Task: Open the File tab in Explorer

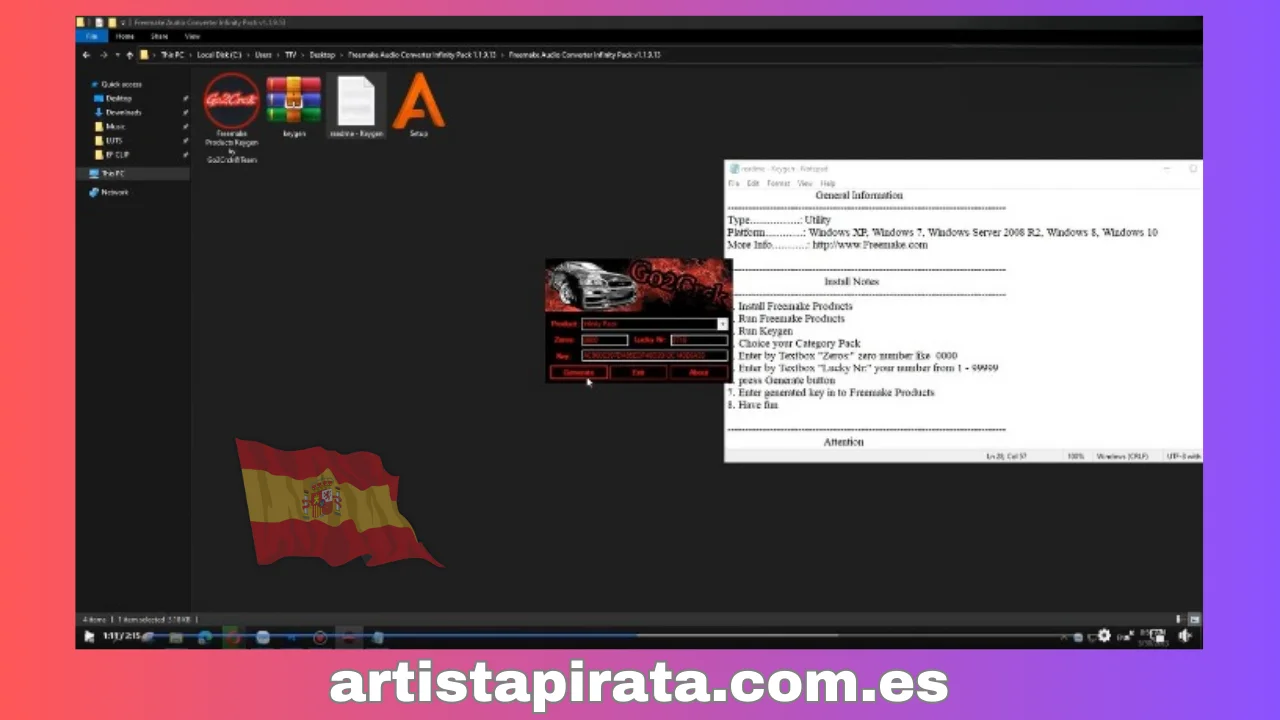Action: pyautogui.click(x=91, y=36)
